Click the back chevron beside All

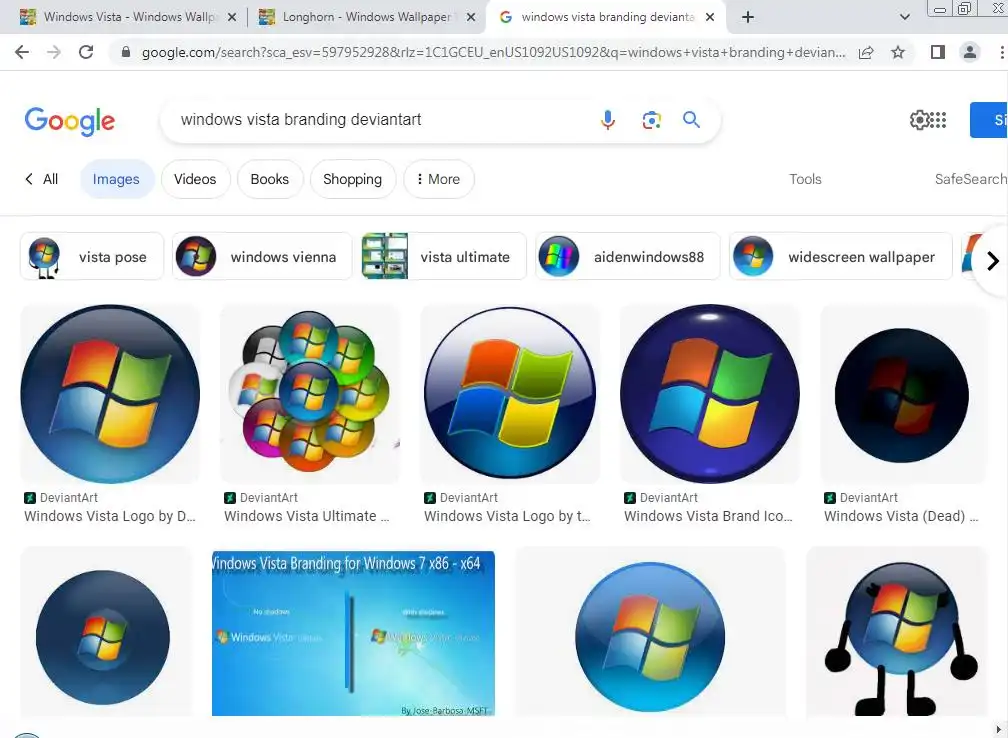tap(28, 179)
